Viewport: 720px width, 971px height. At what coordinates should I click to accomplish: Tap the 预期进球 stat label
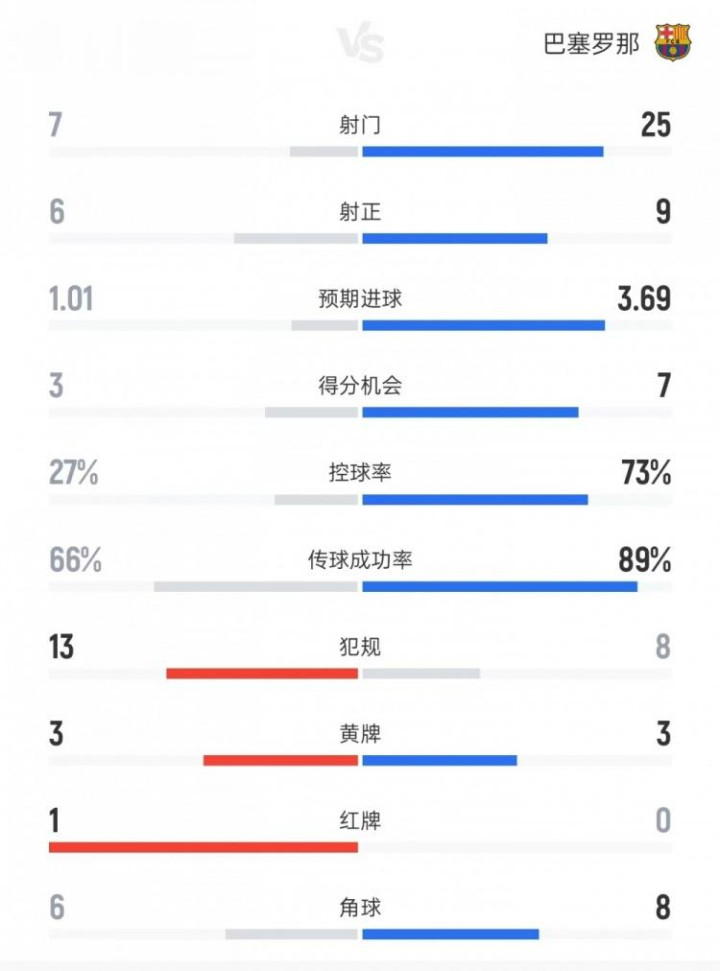pyautogui.click(x=360, y=299)
